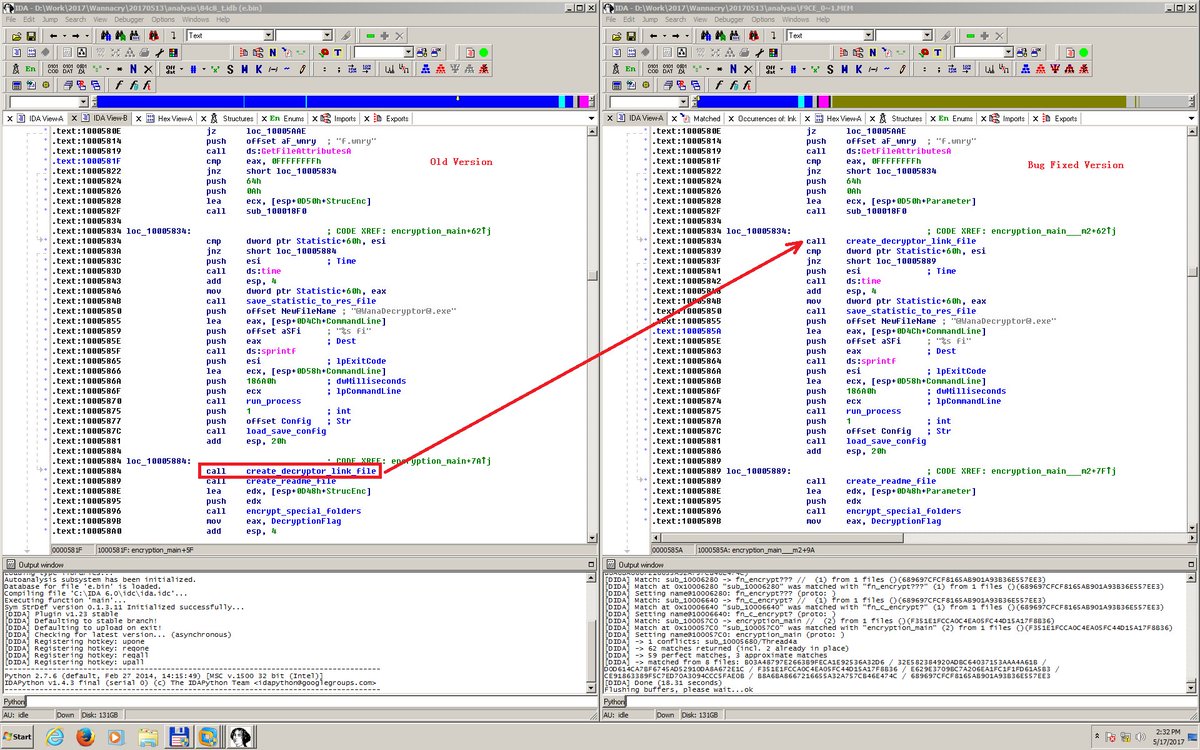
Task: Open the Jump menu in left IDA window
Action: coord(49,19)
